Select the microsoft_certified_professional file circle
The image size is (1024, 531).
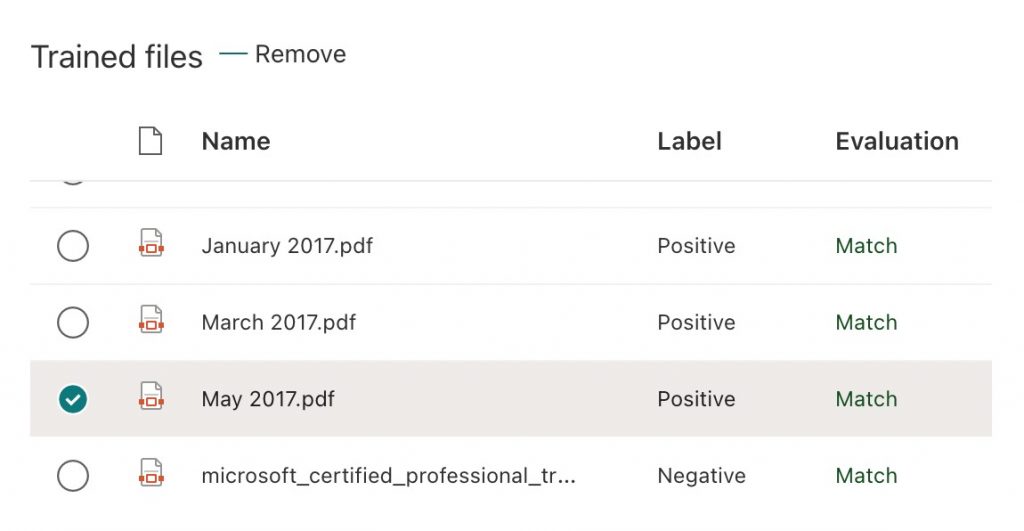[73, 475]
